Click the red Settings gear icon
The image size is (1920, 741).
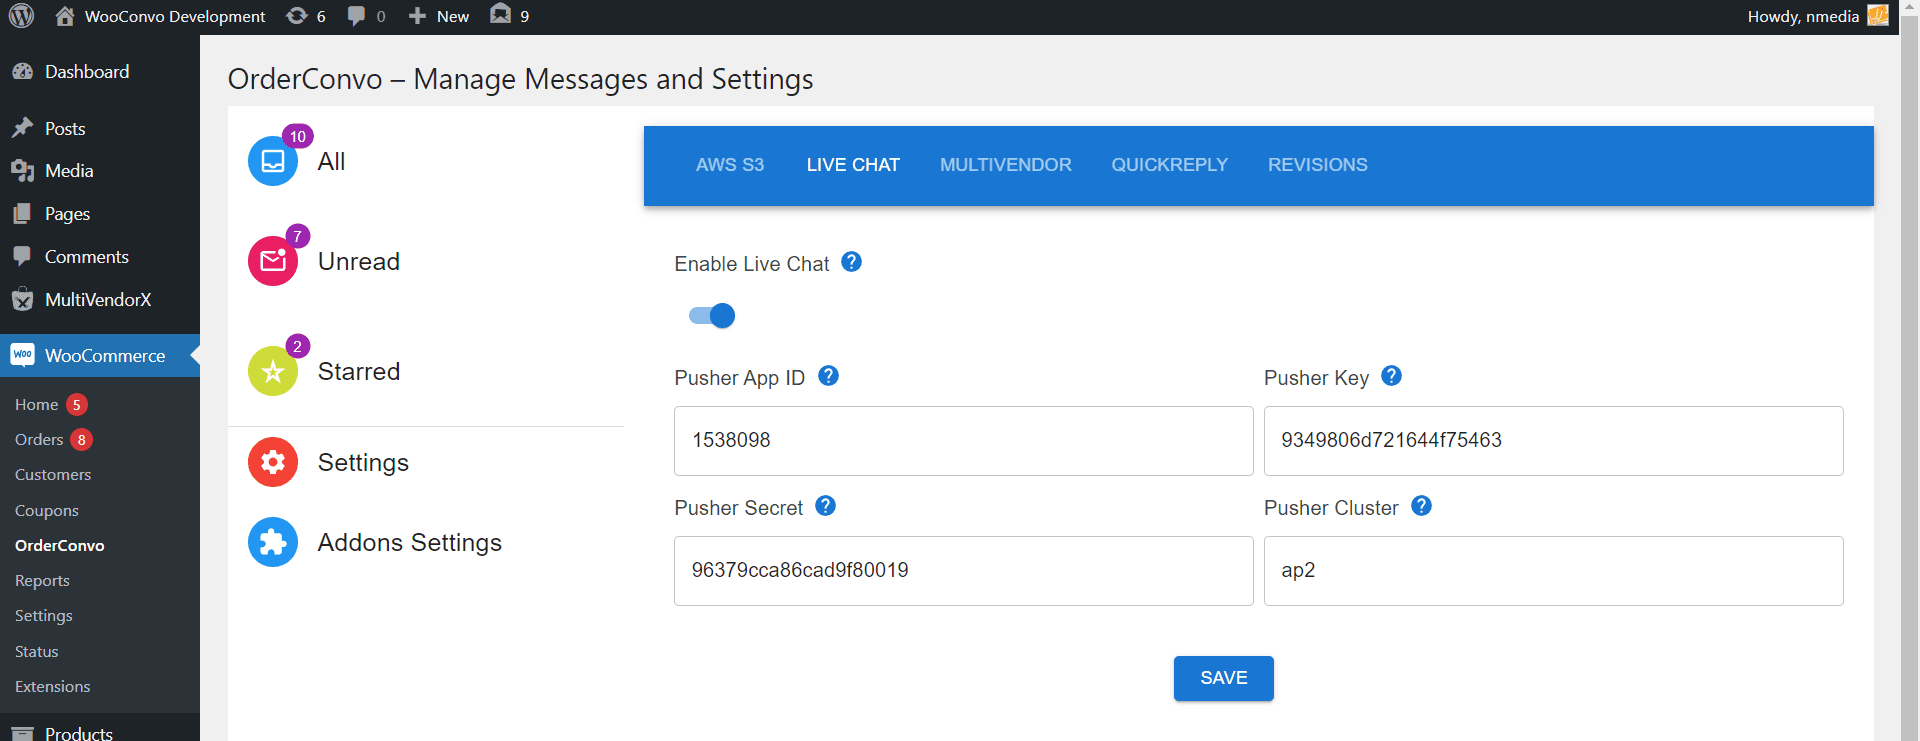(273, 462)
